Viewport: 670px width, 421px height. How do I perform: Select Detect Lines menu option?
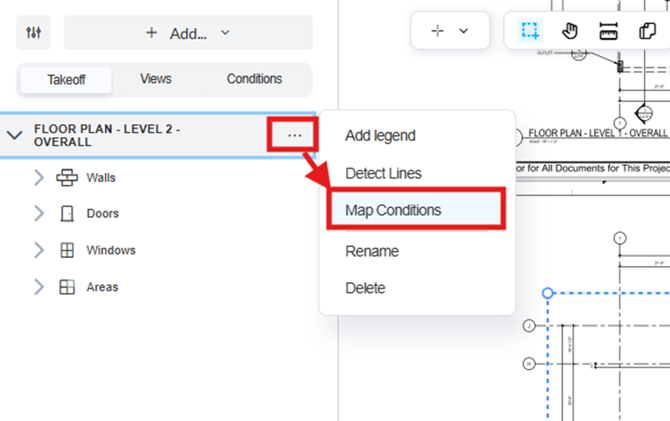[x=383, y=173]
